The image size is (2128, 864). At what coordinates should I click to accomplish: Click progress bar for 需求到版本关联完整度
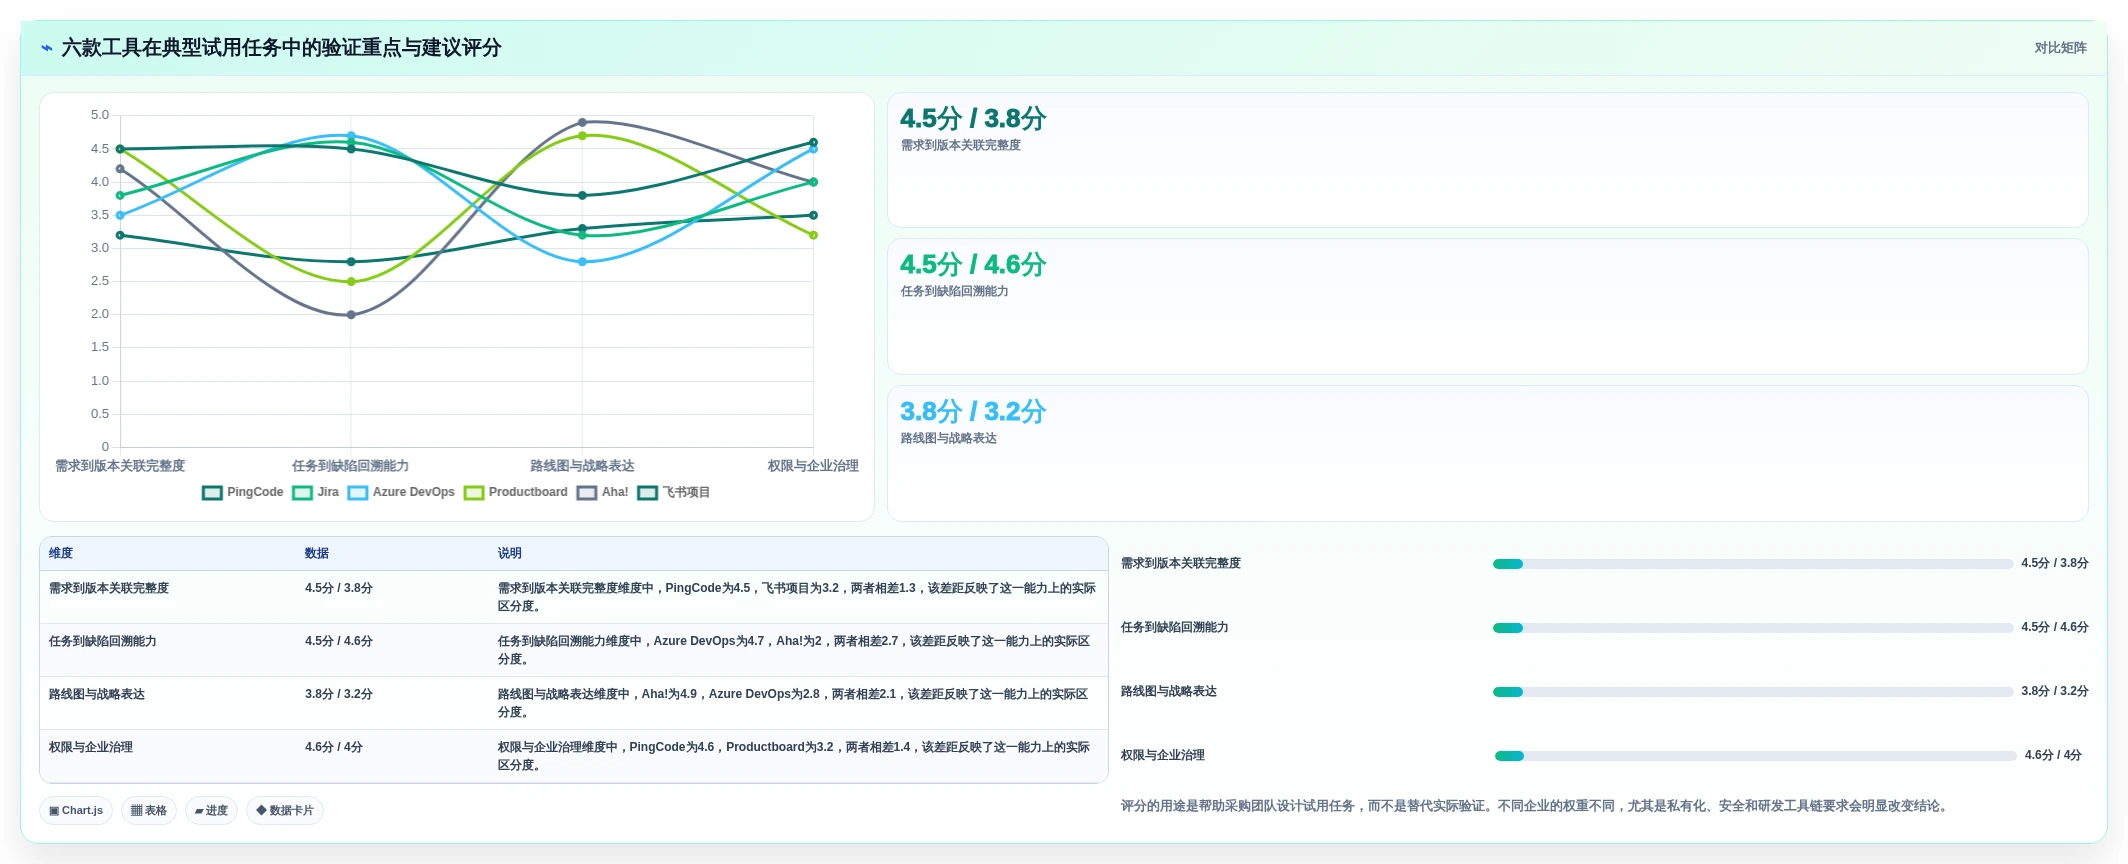click(1753, 564)
